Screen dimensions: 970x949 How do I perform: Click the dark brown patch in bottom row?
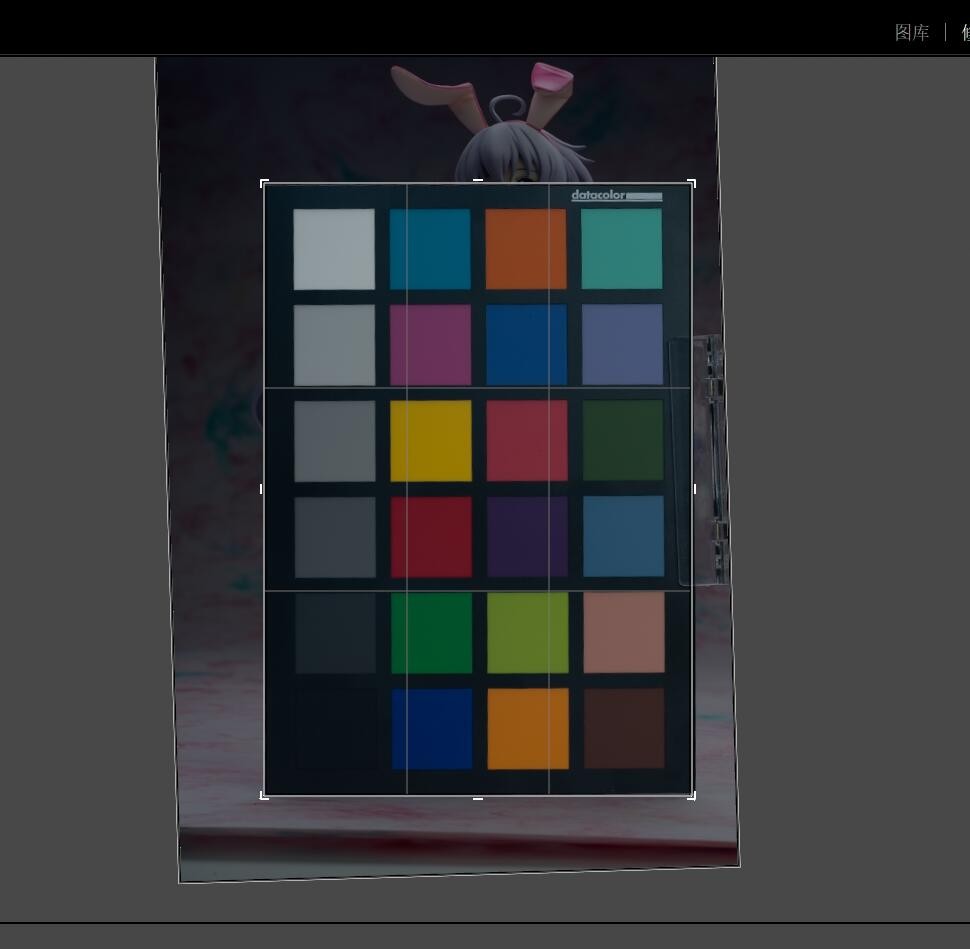click(x=623, y=728)
